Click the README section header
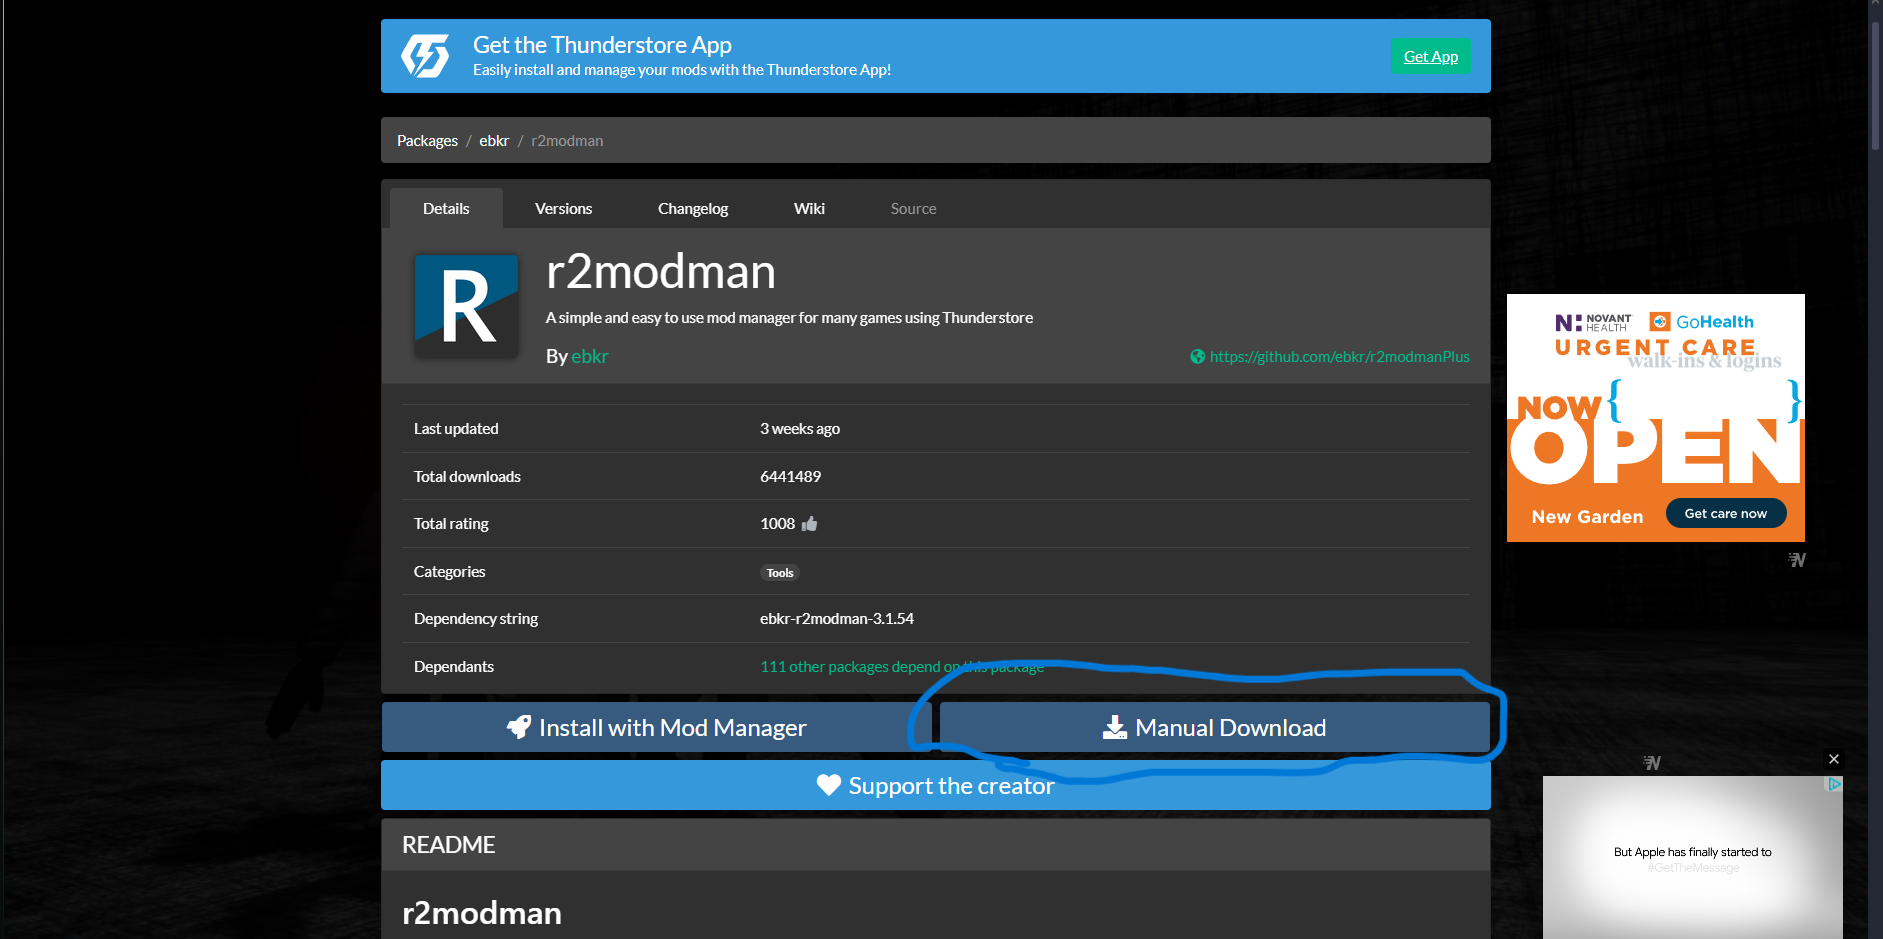This screenshot has height=939, width=1883. point(936,845)
